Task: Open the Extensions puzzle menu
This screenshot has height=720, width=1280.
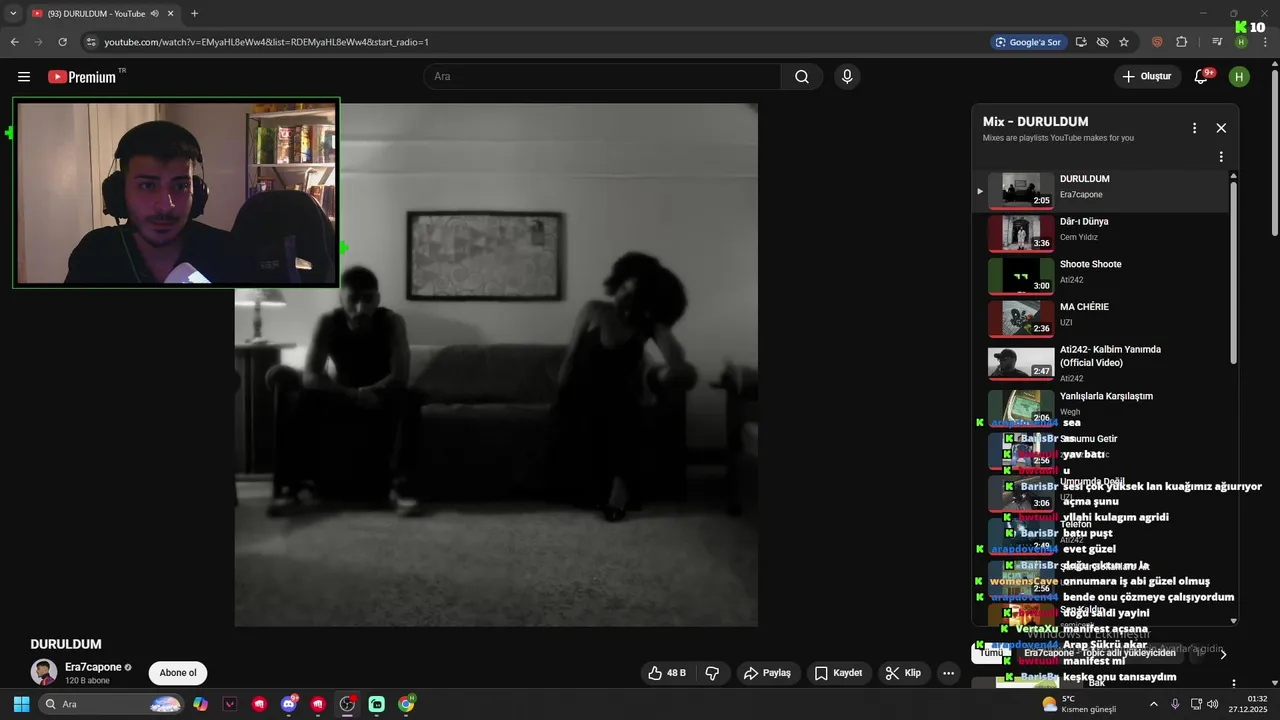Action: coord(1181,42)
